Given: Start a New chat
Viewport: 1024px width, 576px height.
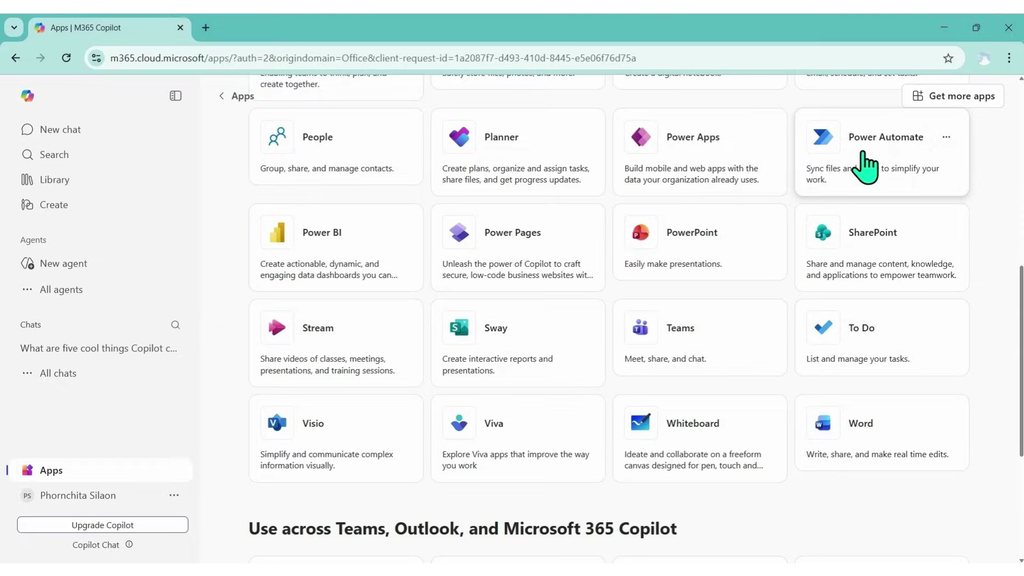Looking at the screenshot, I should (x=60, y=129).
